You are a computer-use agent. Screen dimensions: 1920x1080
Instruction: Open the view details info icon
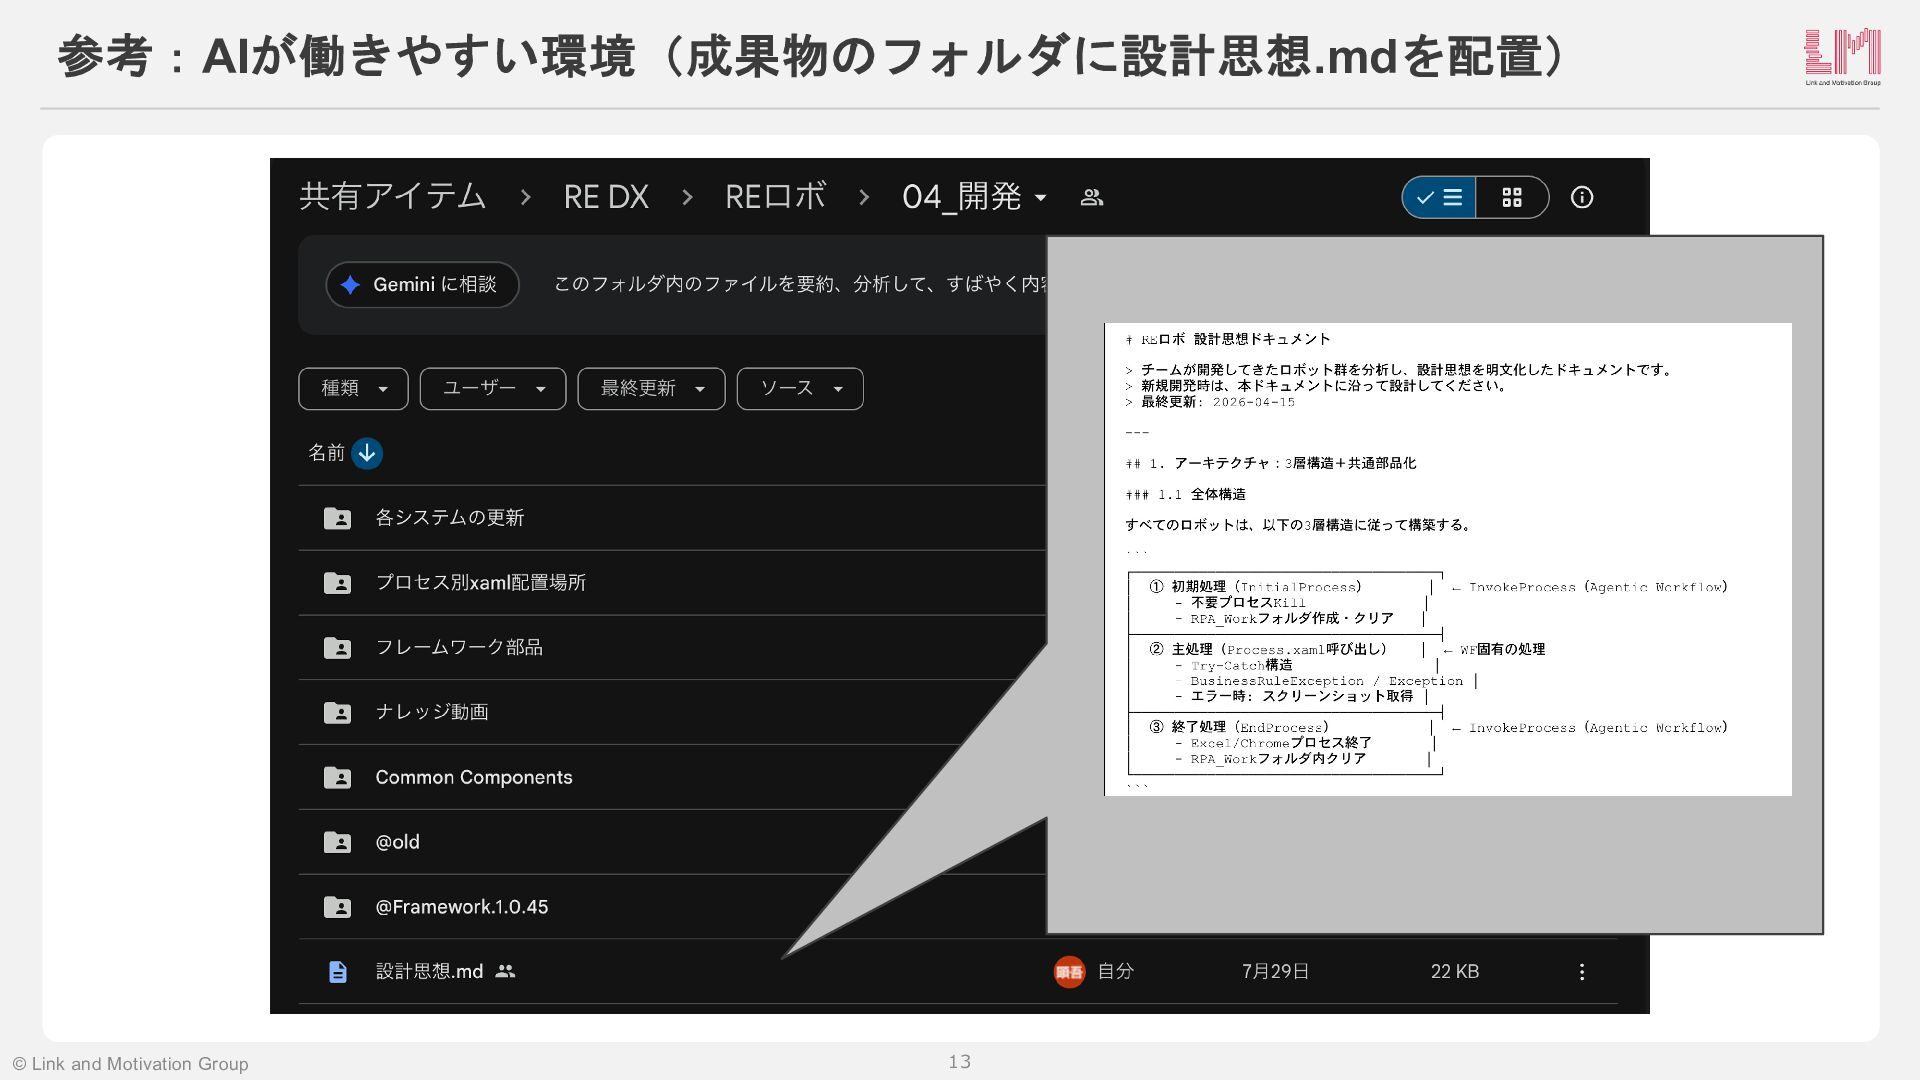[1582, 198]
